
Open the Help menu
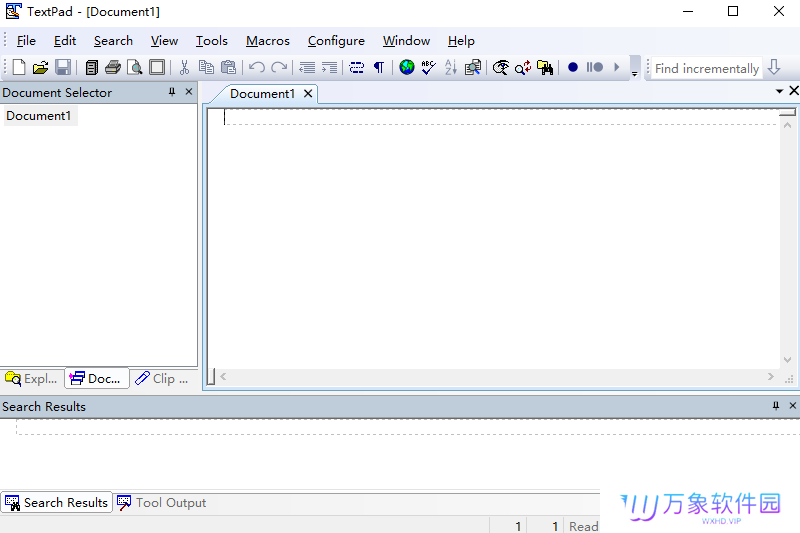[x=461, y=41]
